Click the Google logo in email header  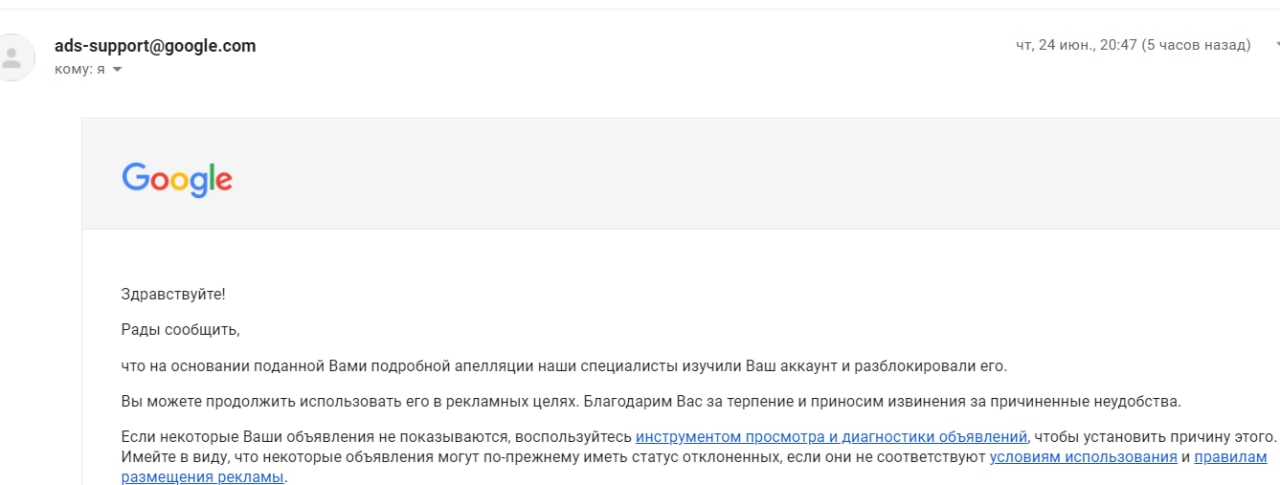(177, 179)
